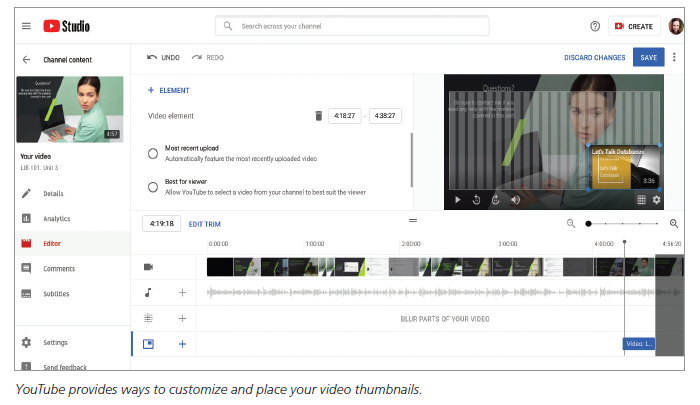Zoom out the timeline with magnifier icon
This screenshot has height=405, width=700.
(571, 223)
